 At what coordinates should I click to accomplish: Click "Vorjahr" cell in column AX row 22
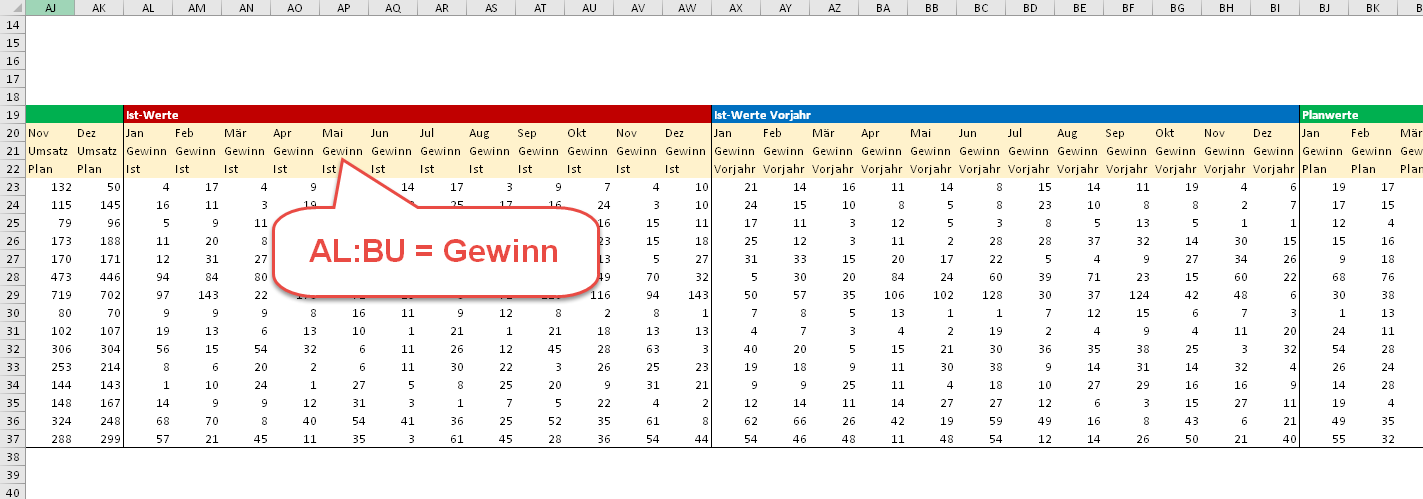pos(735,169)
